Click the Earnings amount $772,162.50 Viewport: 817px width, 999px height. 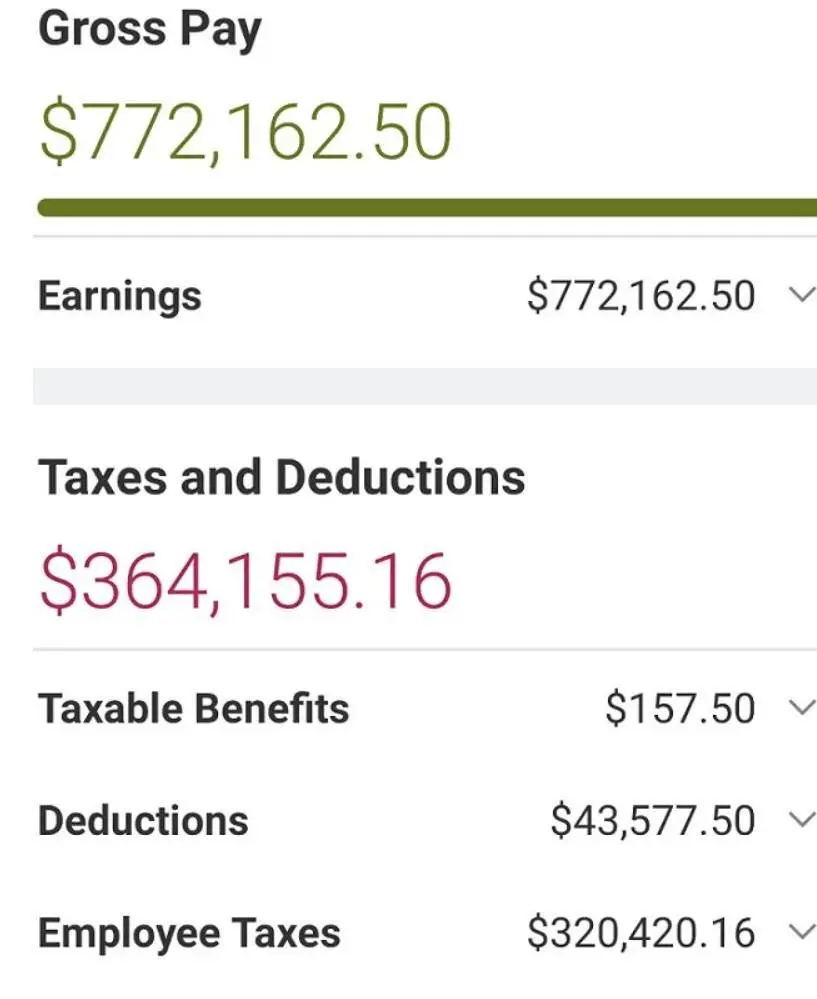coord(641,296)
